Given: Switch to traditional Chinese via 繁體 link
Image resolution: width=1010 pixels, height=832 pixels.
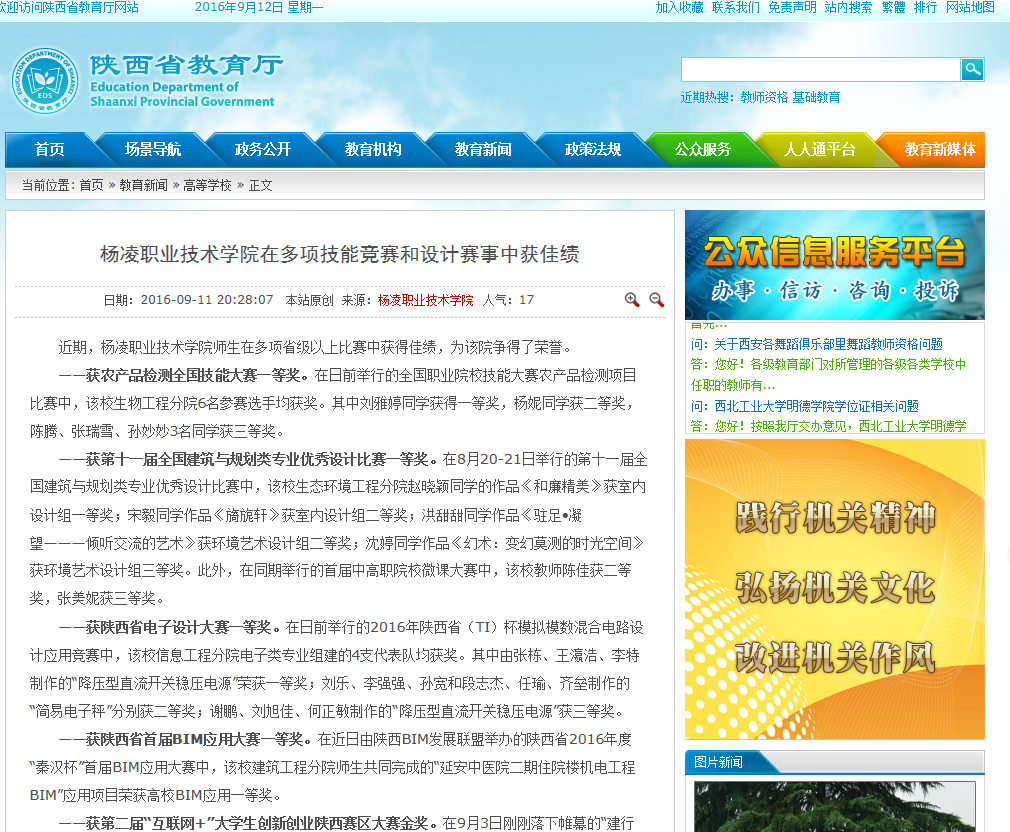Looking at the screenshot, I should coord(893,7).
